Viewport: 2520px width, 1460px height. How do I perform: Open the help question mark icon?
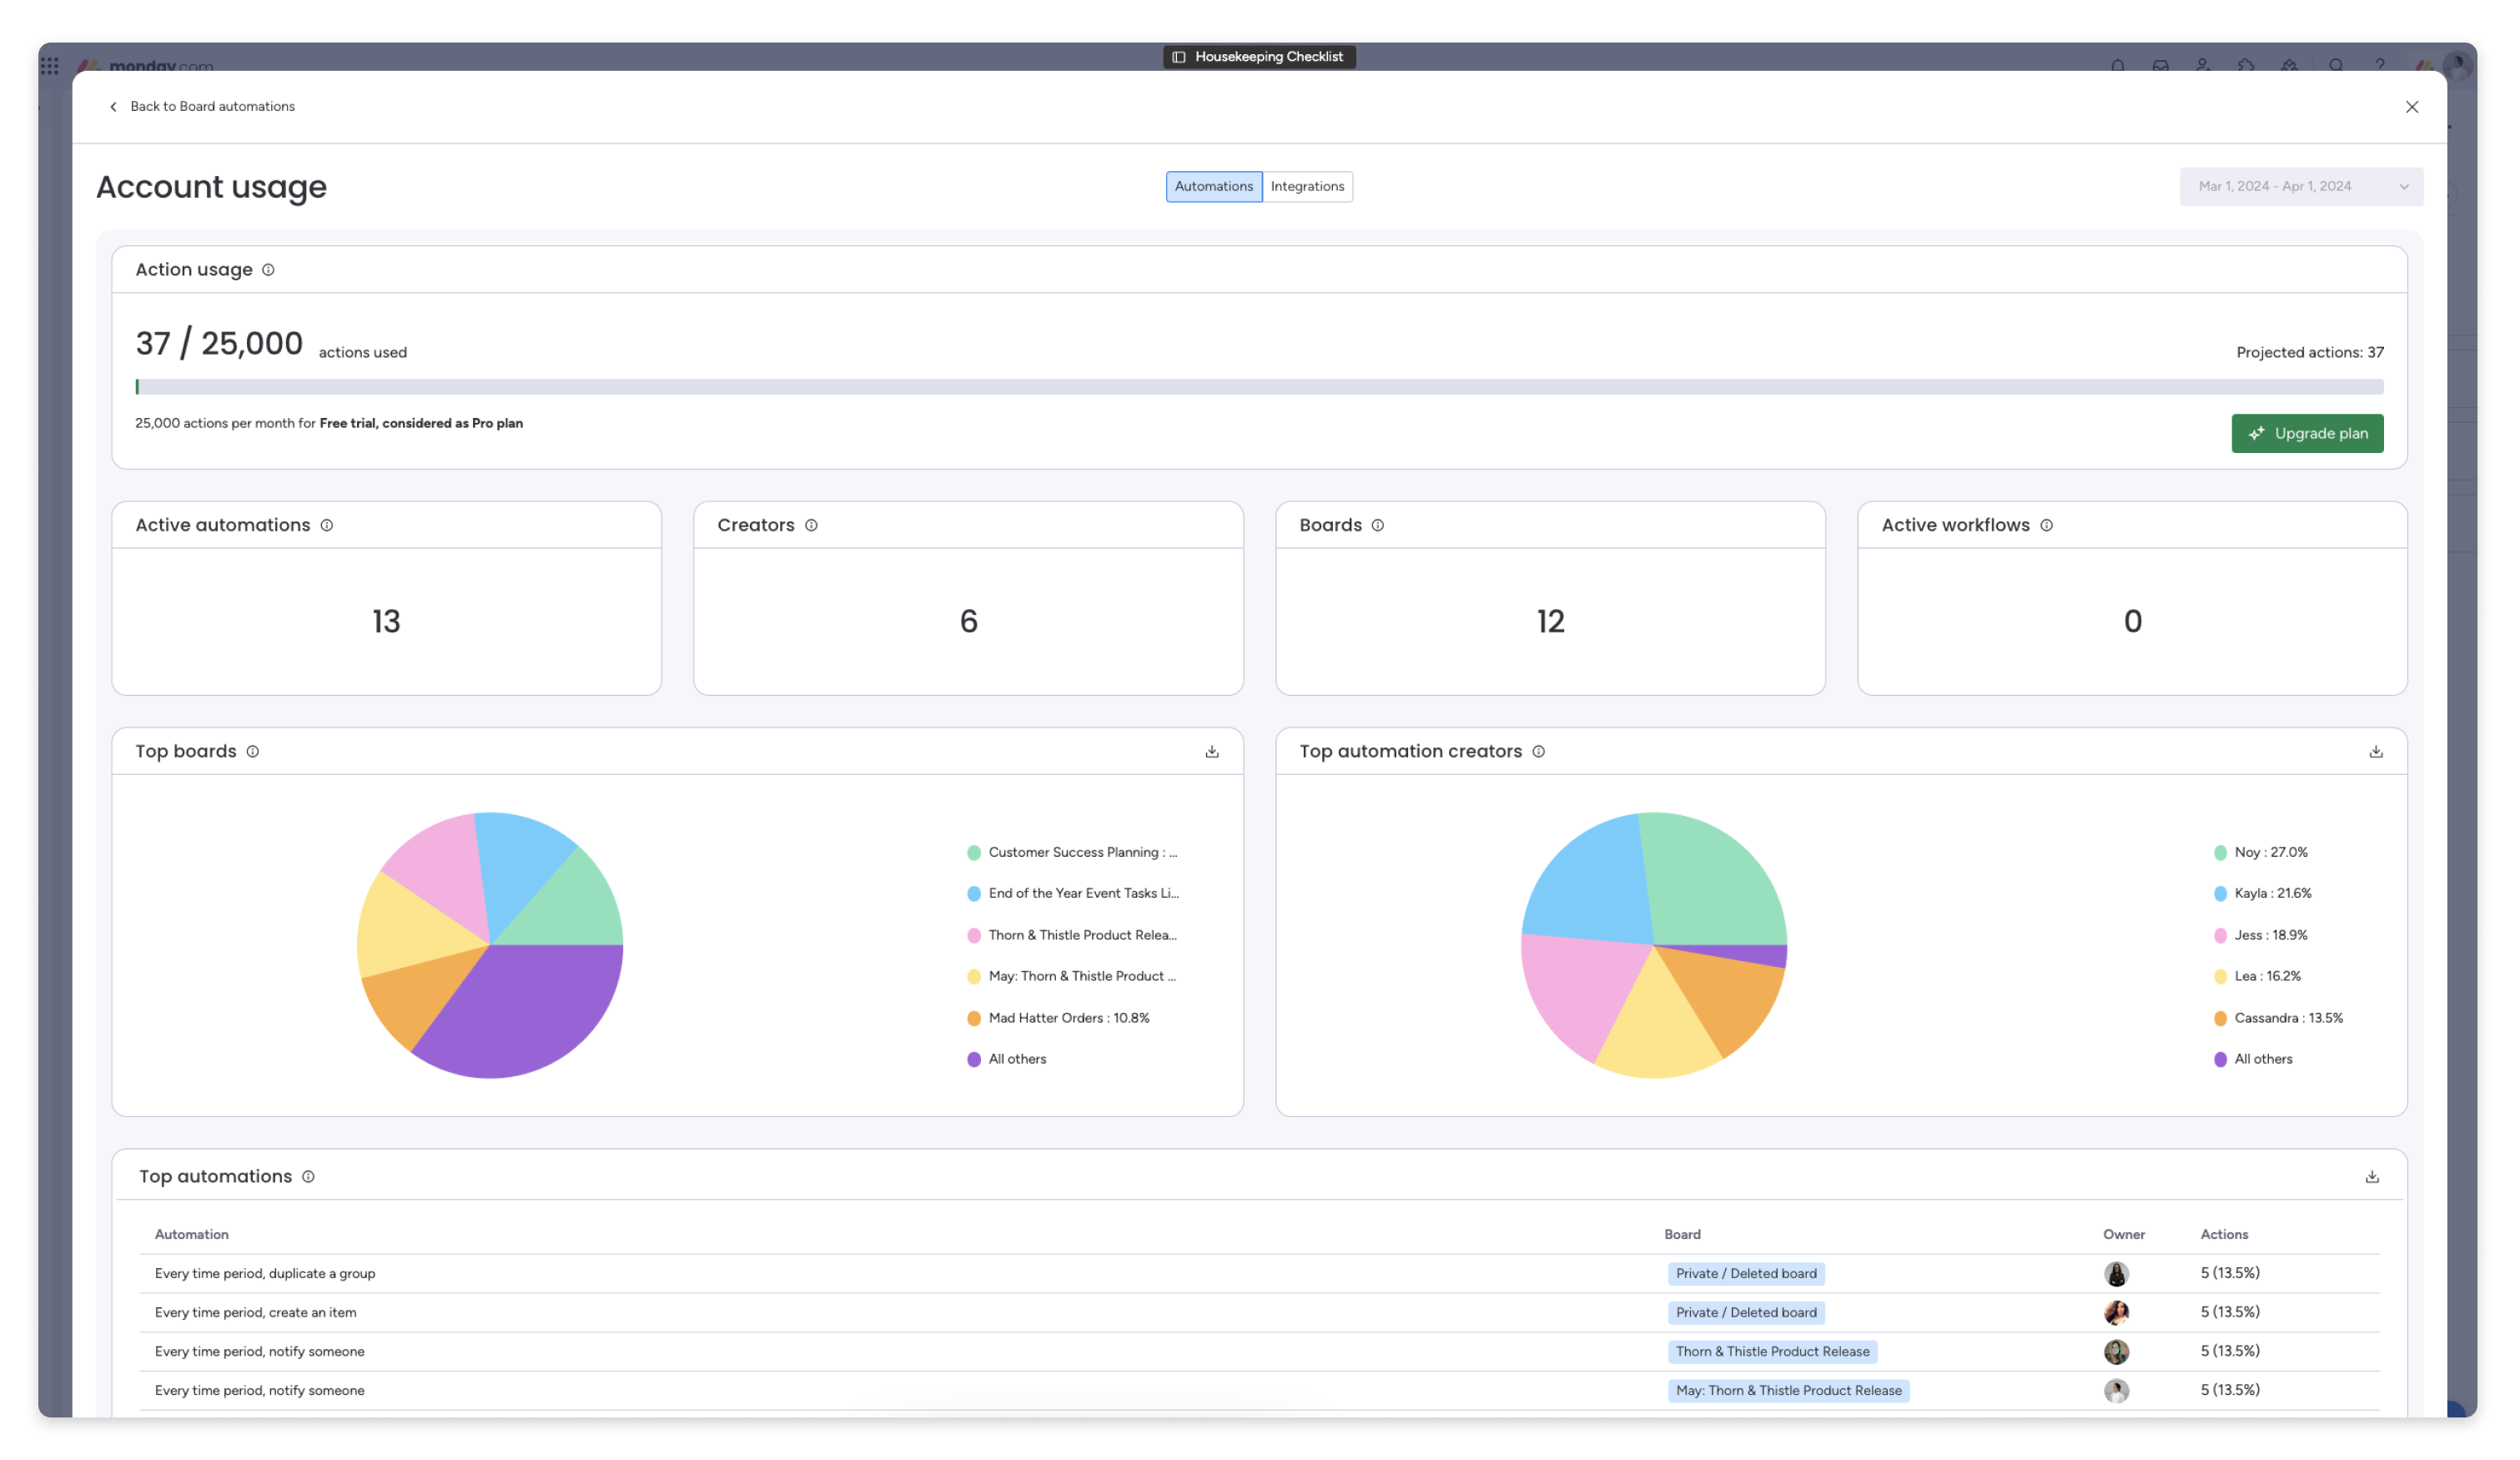2380,64
